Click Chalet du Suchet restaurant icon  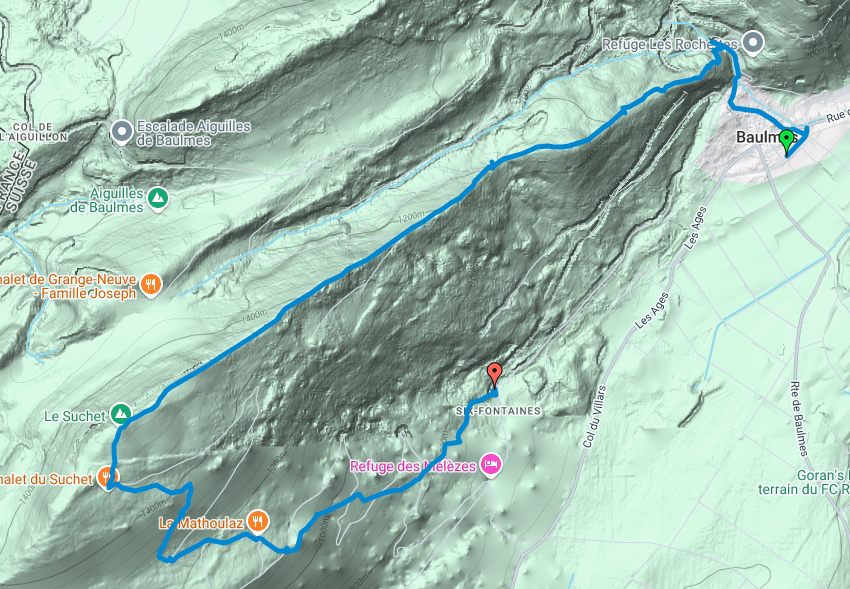pyautogui.click(x=108, y=478)
